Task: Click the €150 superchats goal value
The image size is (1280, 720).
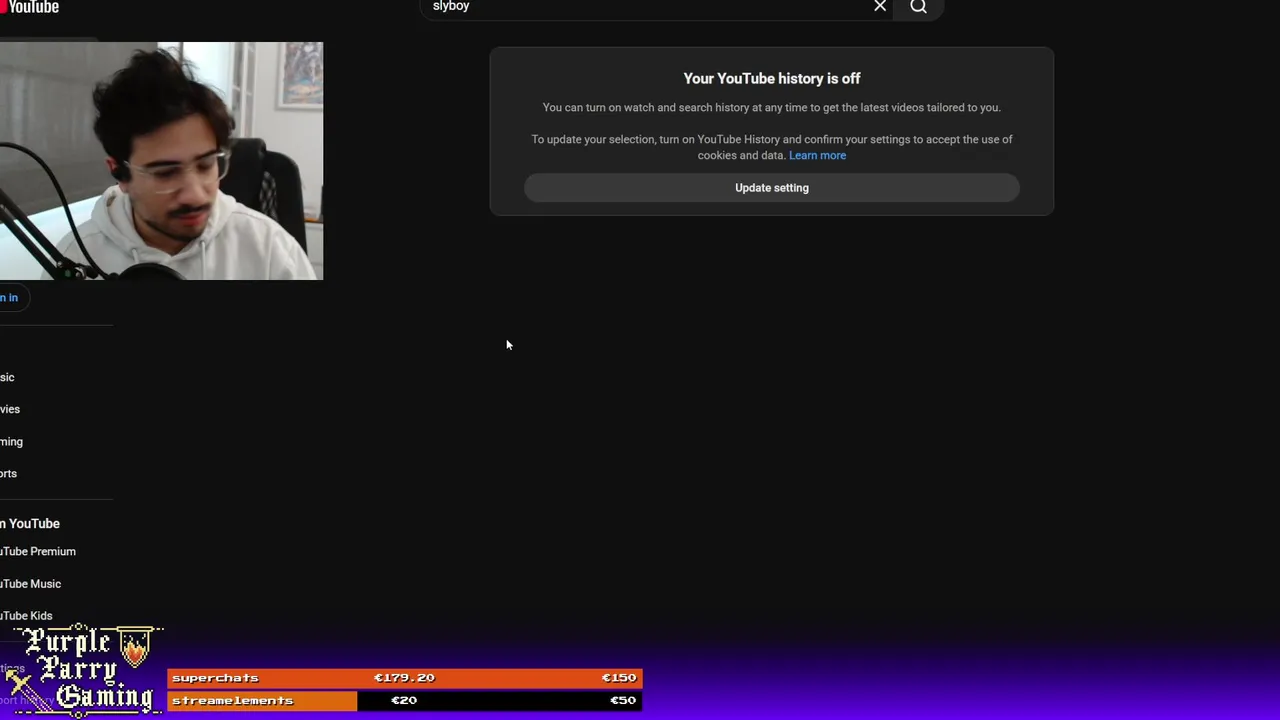Action: 618,678
